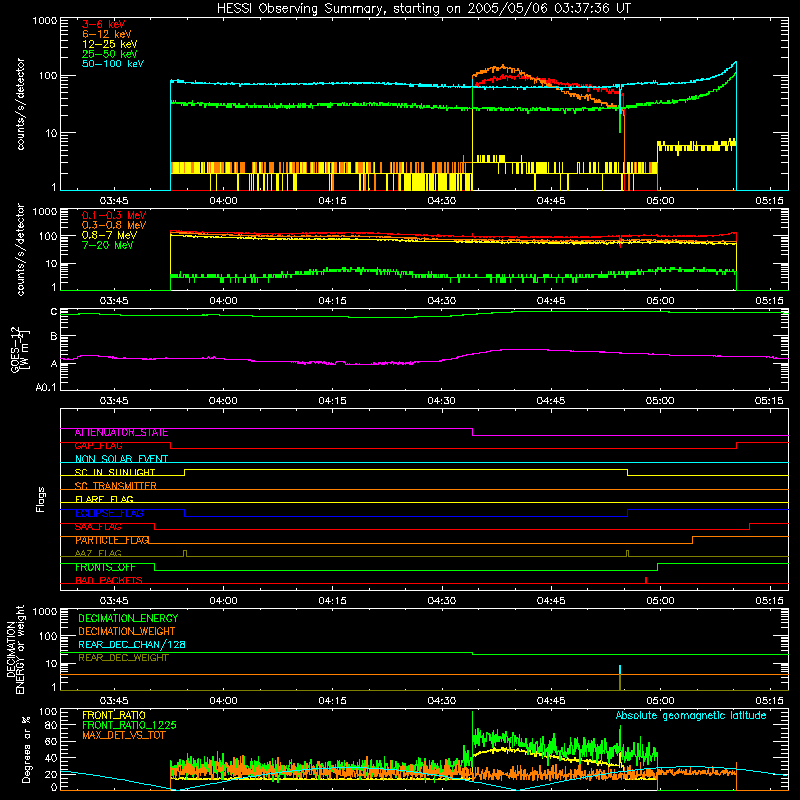This screenshot has width=800, height=800.
Task: Select the REAR_DEC_WEIGHT legend label
Action: (123, 658)
